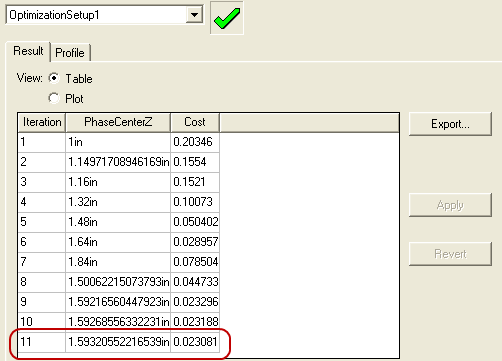The image size is (502, 361).
Task: Click the Iteration column header
Action: click(42, 122)
